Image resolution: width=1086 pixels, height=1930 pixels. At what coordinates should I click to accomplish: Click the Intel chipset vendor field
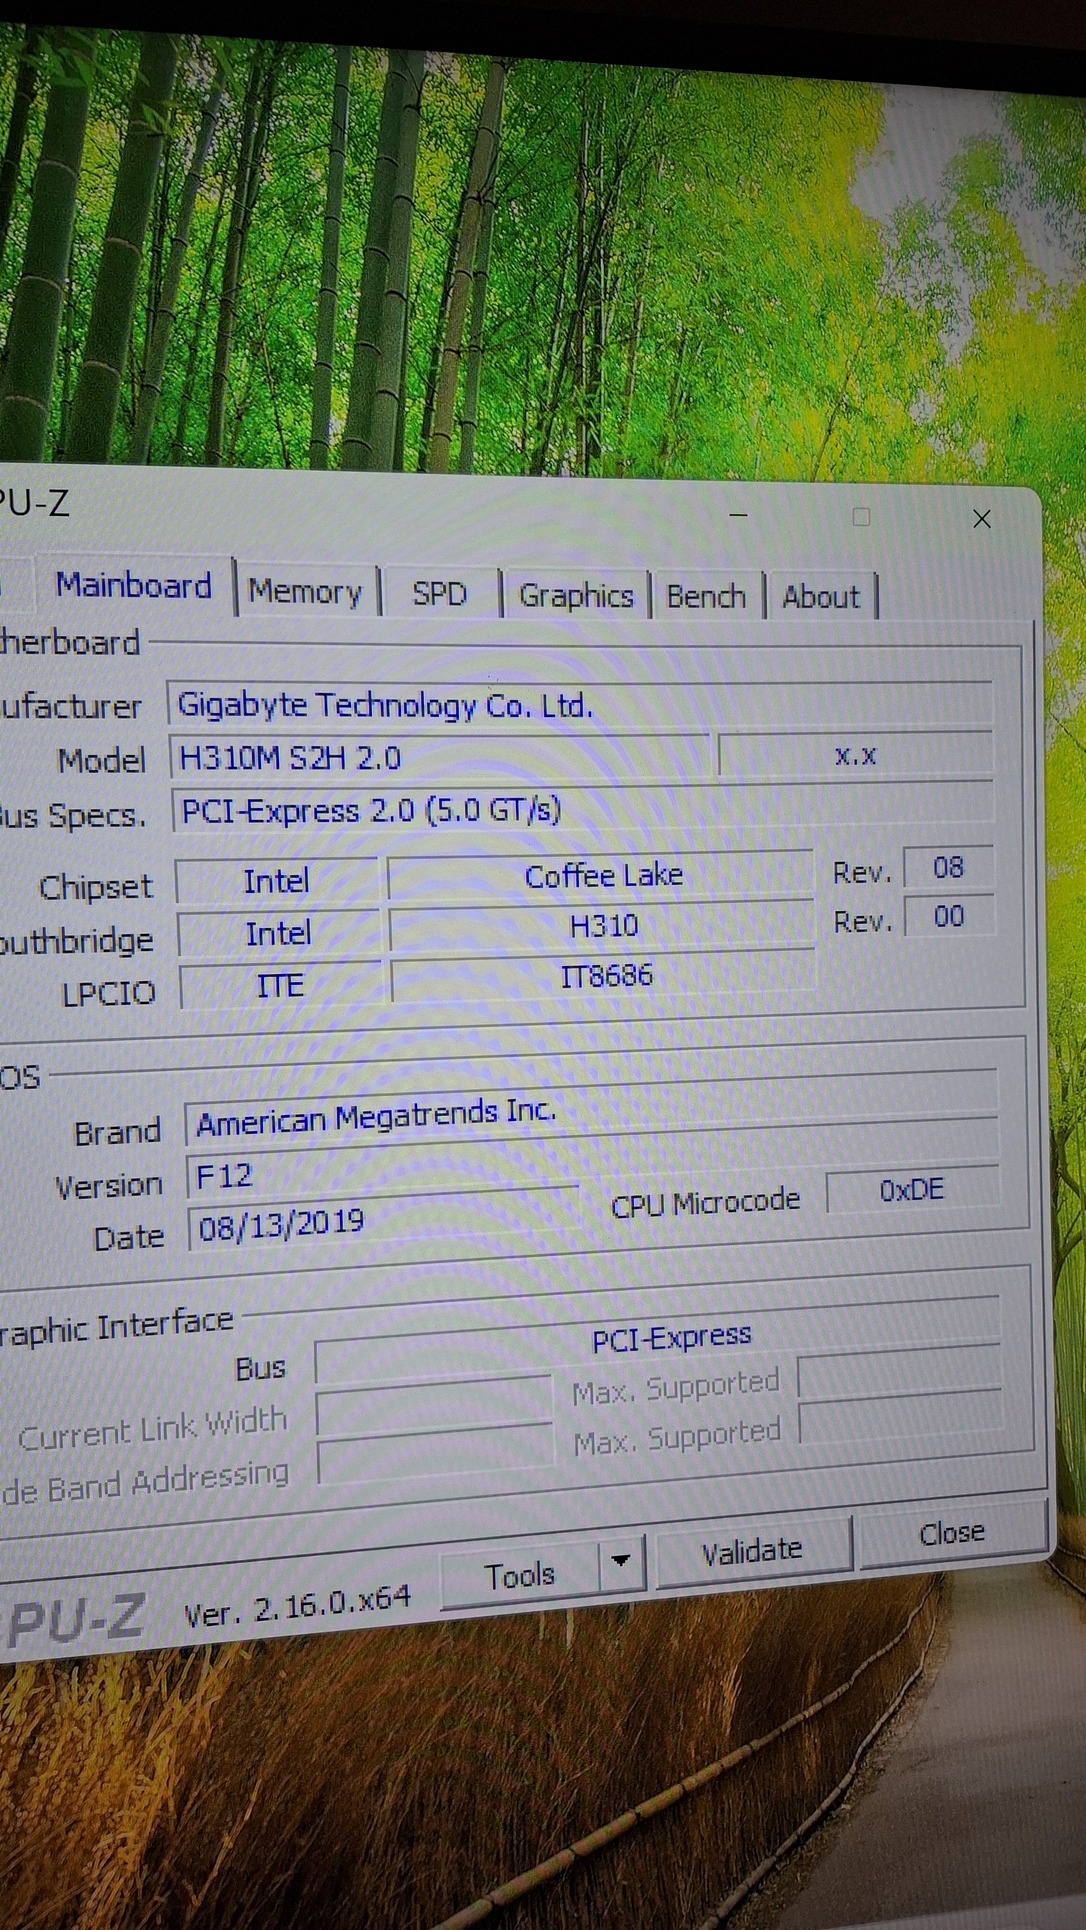[277, 881]
